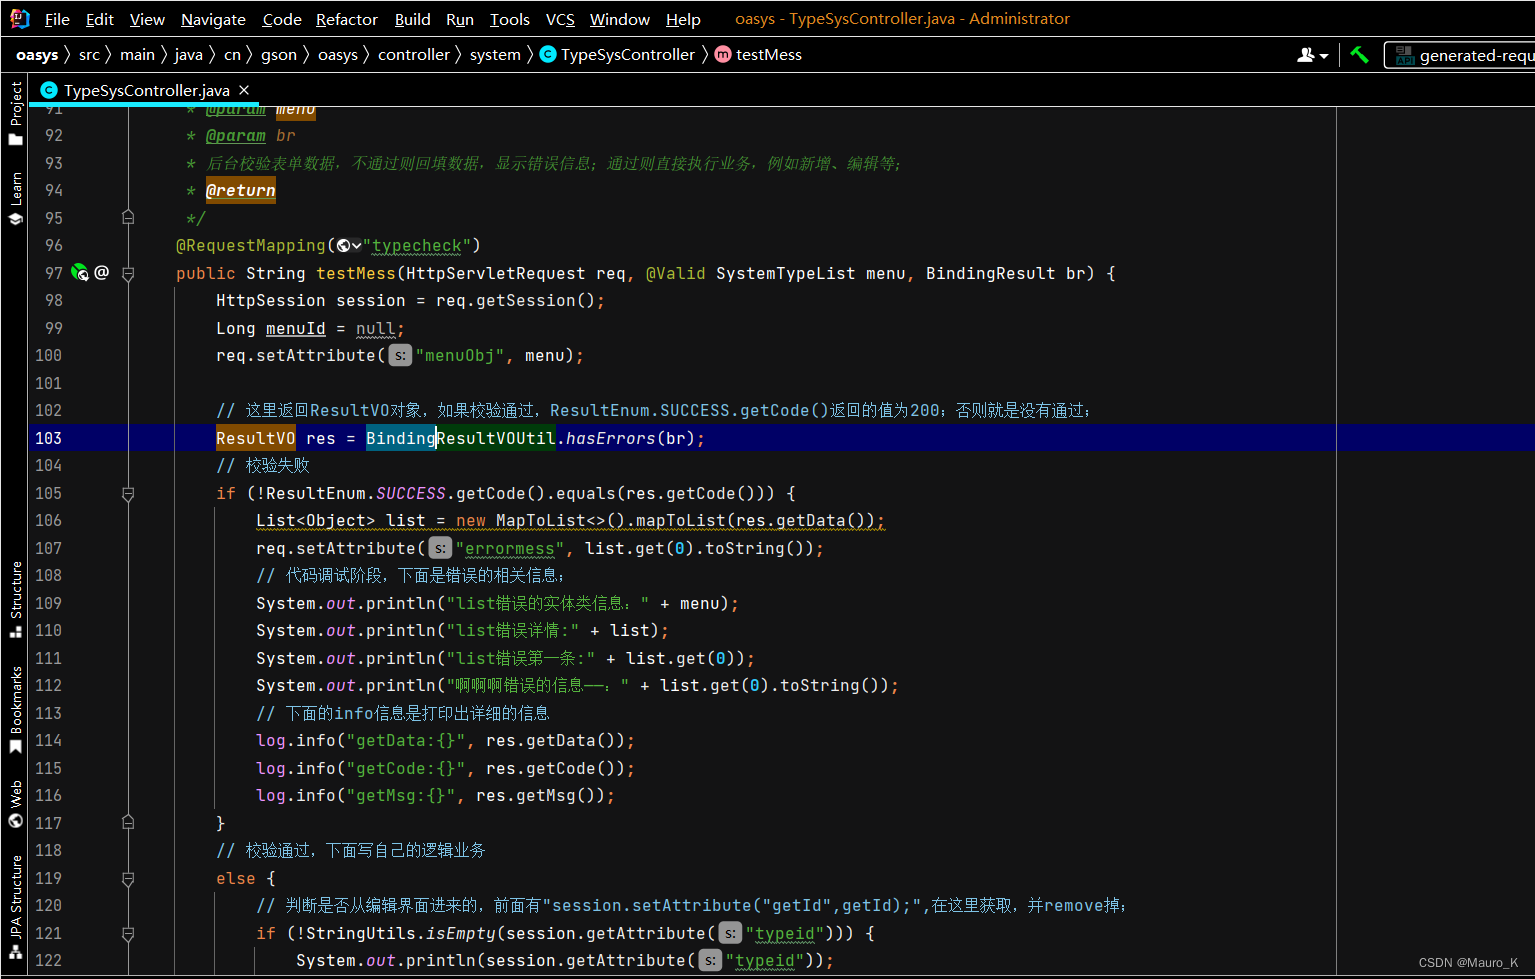Click the globe icon inside @RequestMapping annotation

tap(341, 245)
